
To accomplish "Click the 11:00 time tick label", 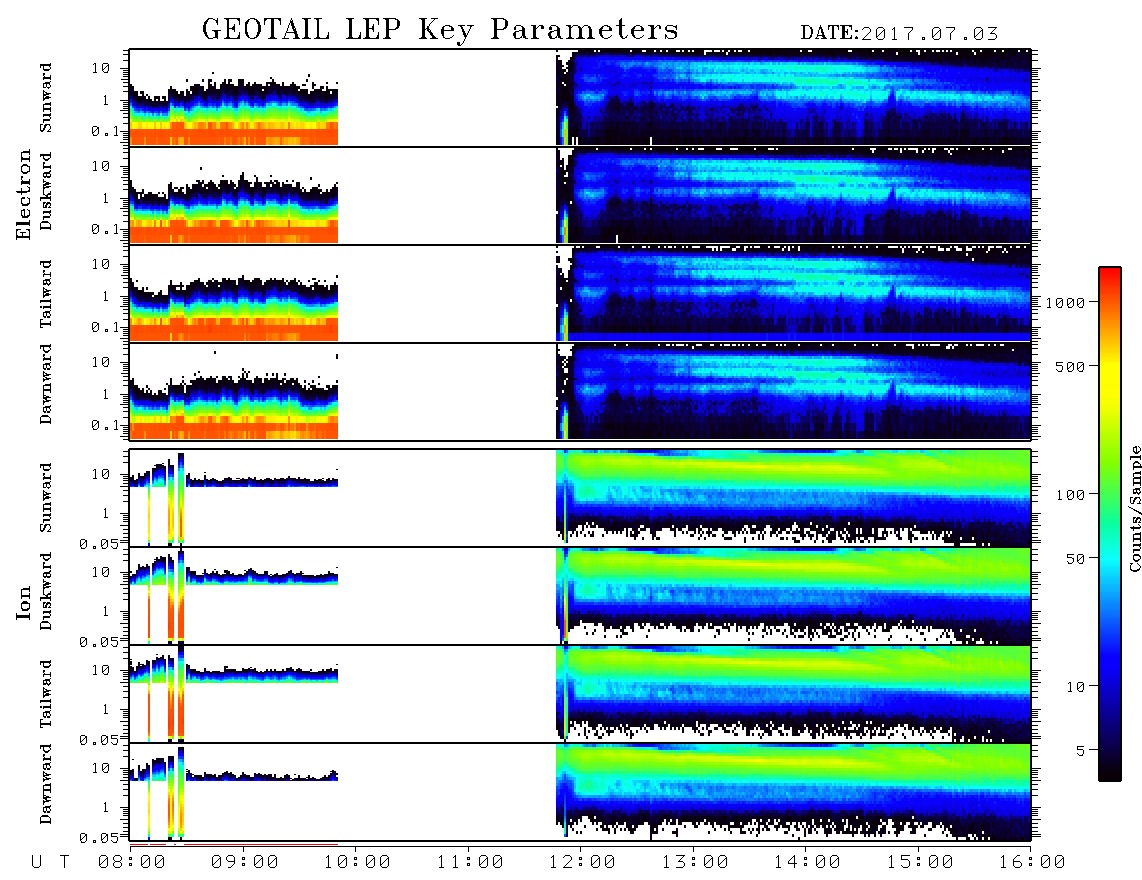I will tap(470, 862).
